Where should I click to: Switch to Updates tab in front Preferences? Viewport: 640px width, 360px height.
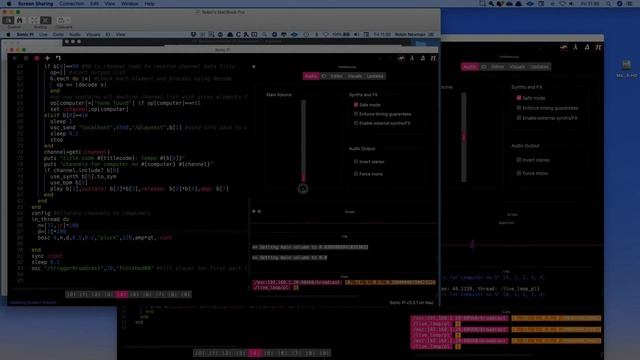click(x=375, y=76)
